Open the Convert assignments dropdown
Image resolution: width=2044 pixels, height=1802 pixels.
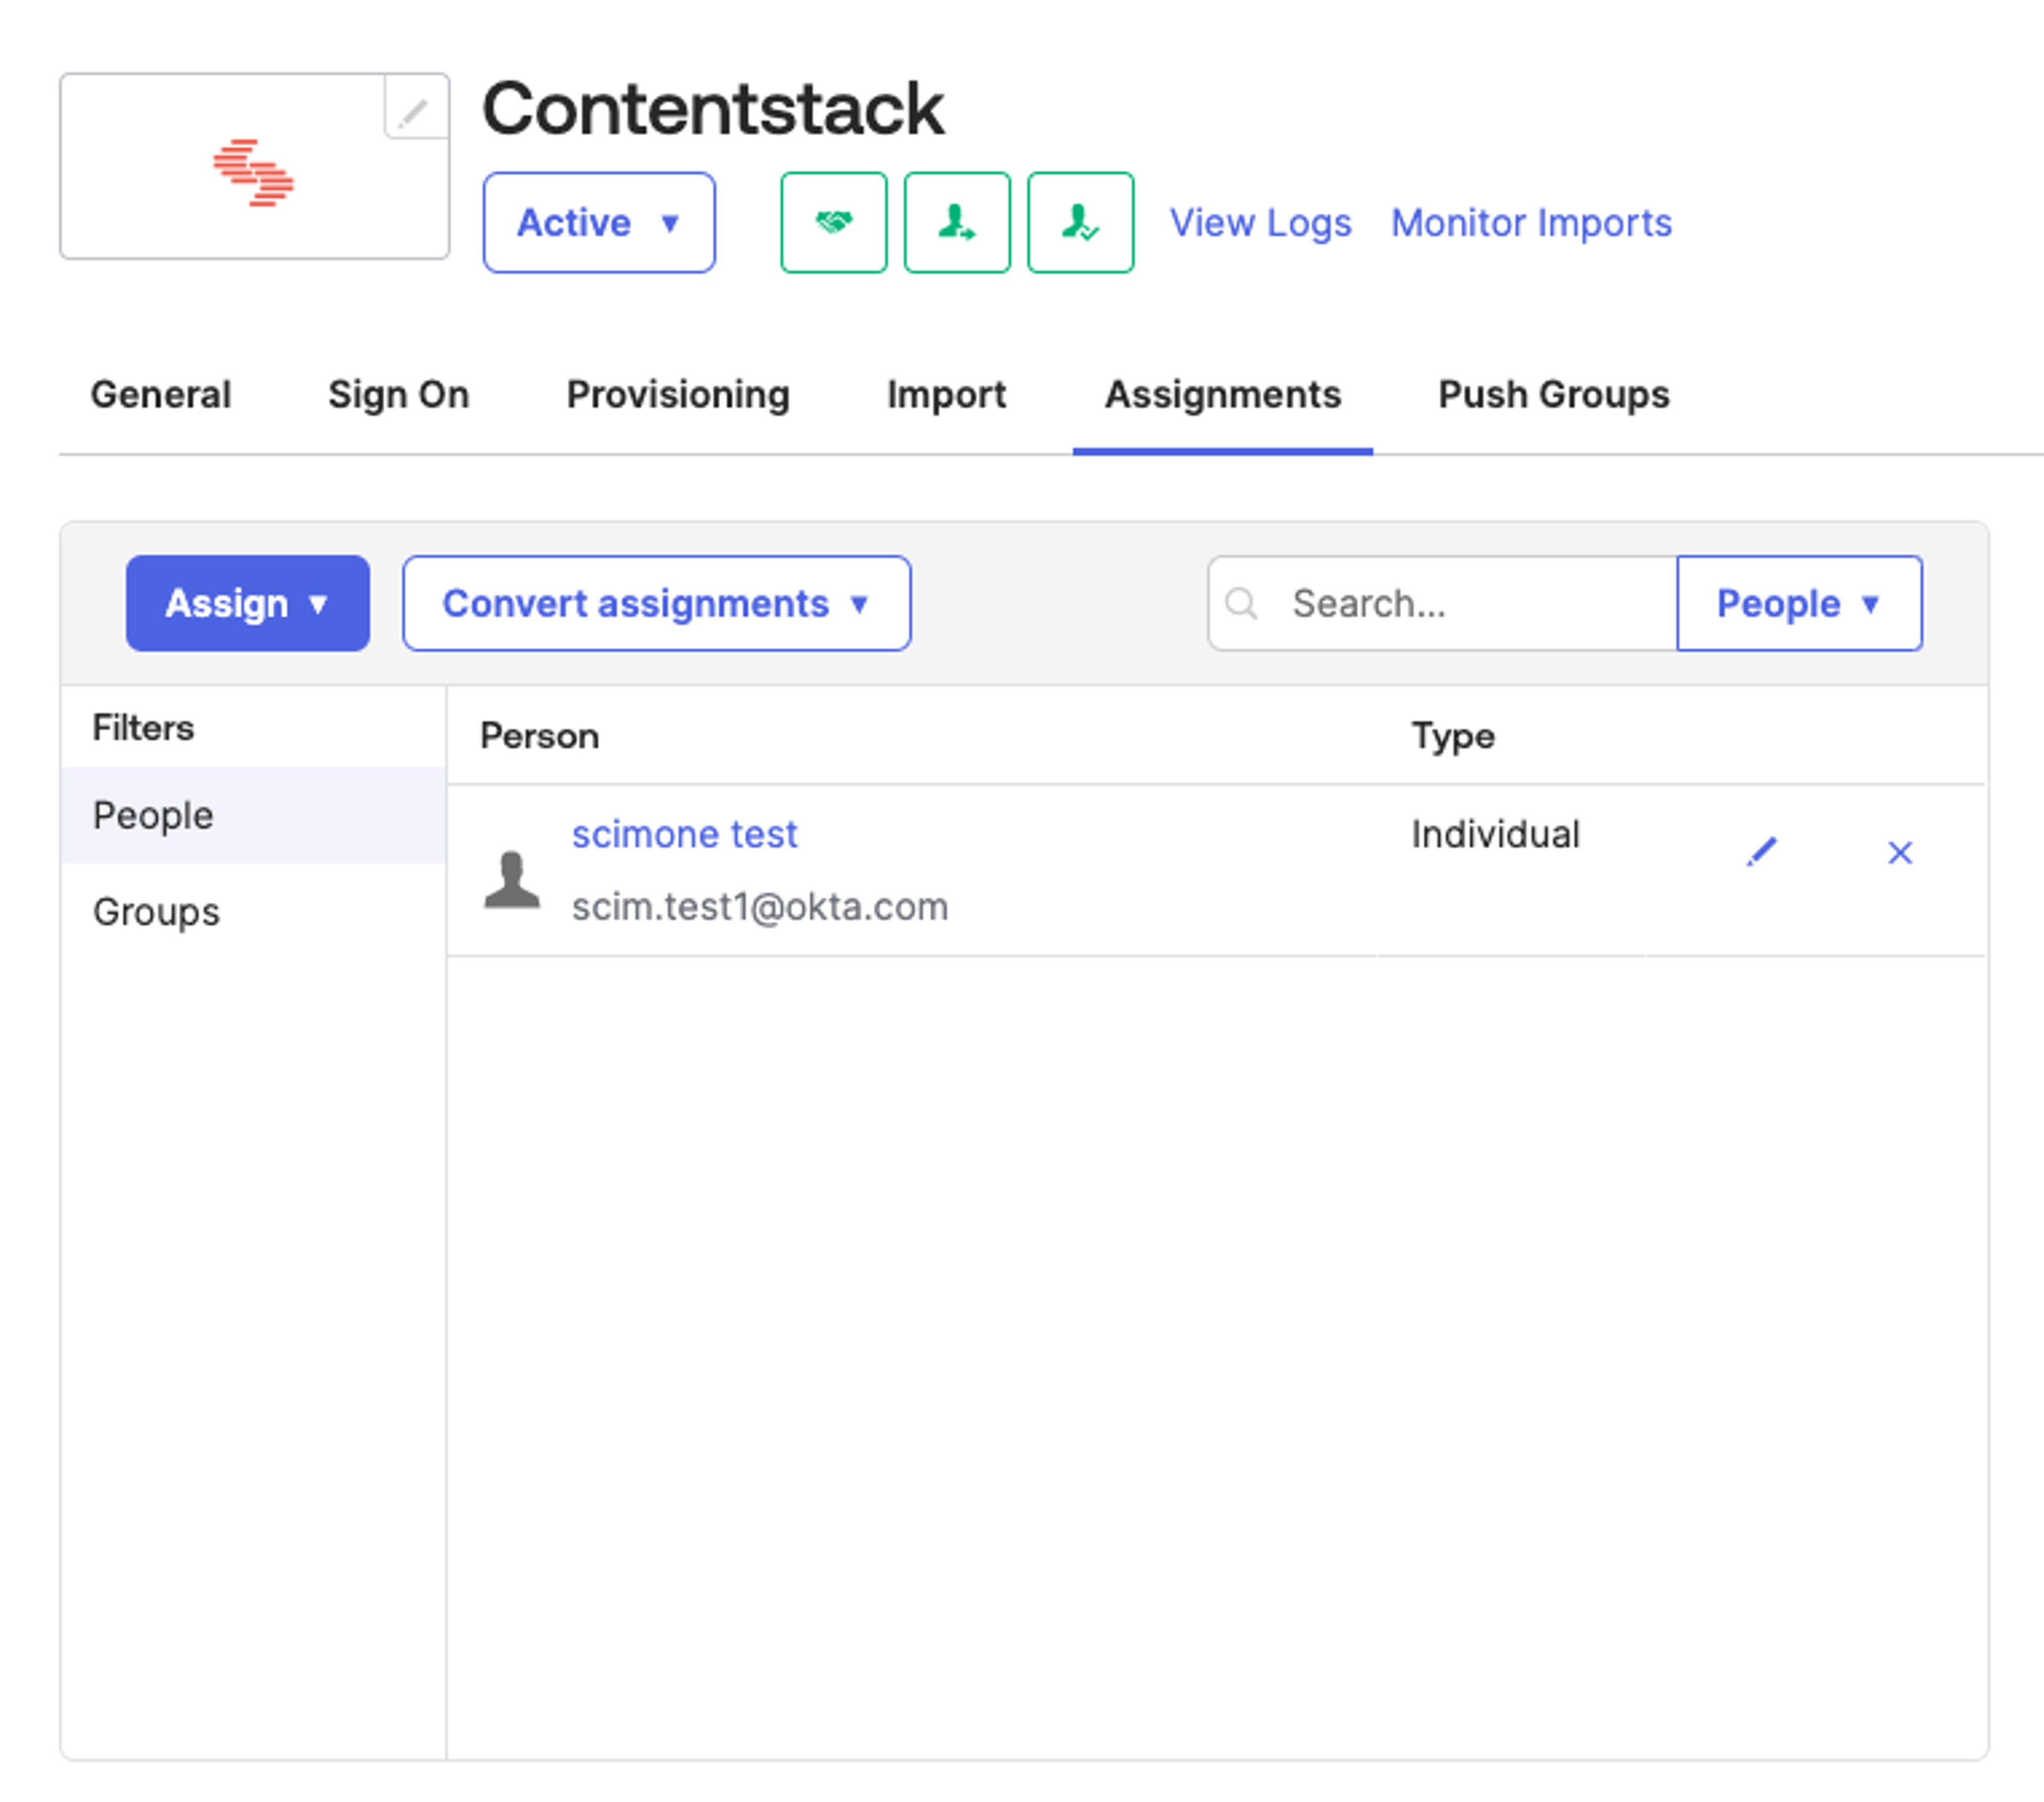(x=657, y=603)
